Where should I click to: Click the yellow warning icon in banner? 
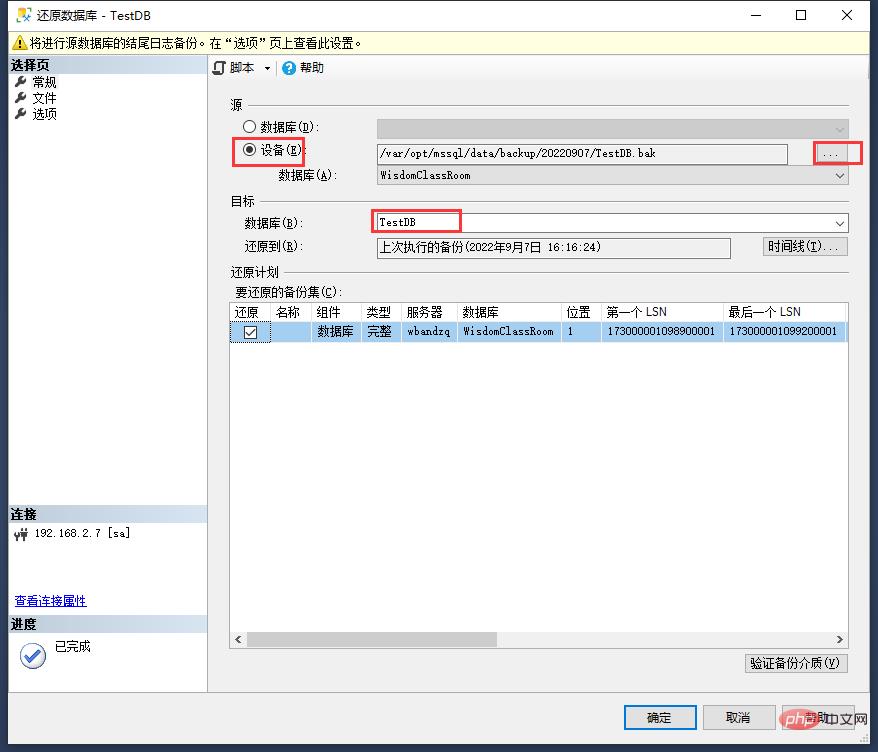[18, 43]
